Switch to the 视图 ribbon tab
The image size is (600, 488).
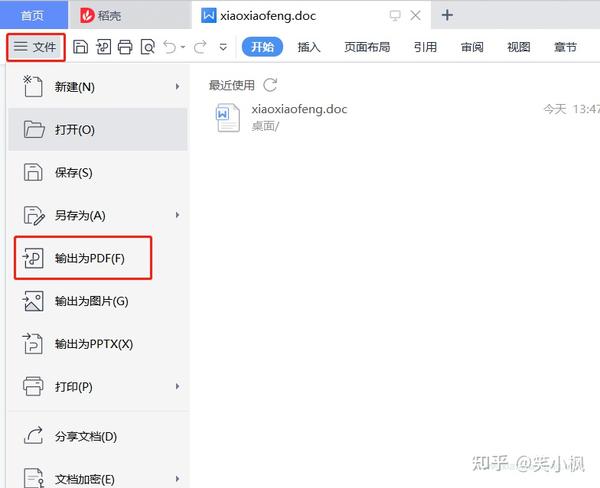[518, 47]
